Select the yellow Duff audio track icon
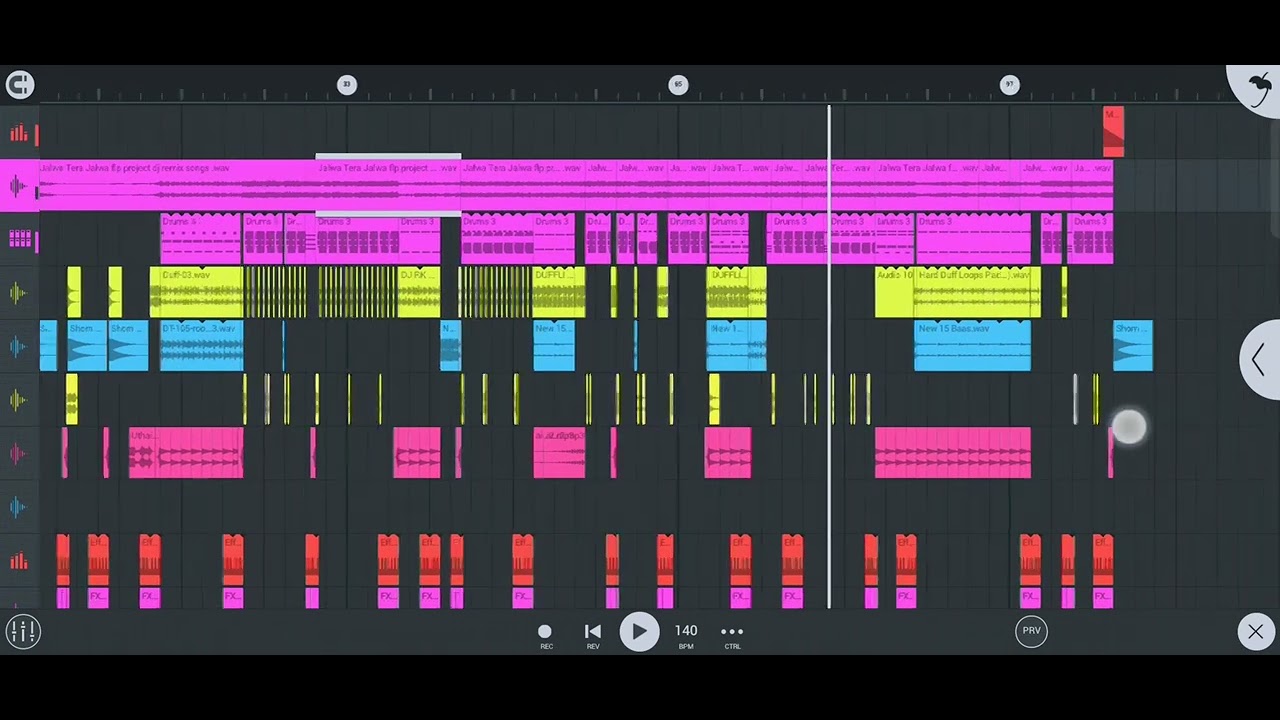 [x=18, y=293]
